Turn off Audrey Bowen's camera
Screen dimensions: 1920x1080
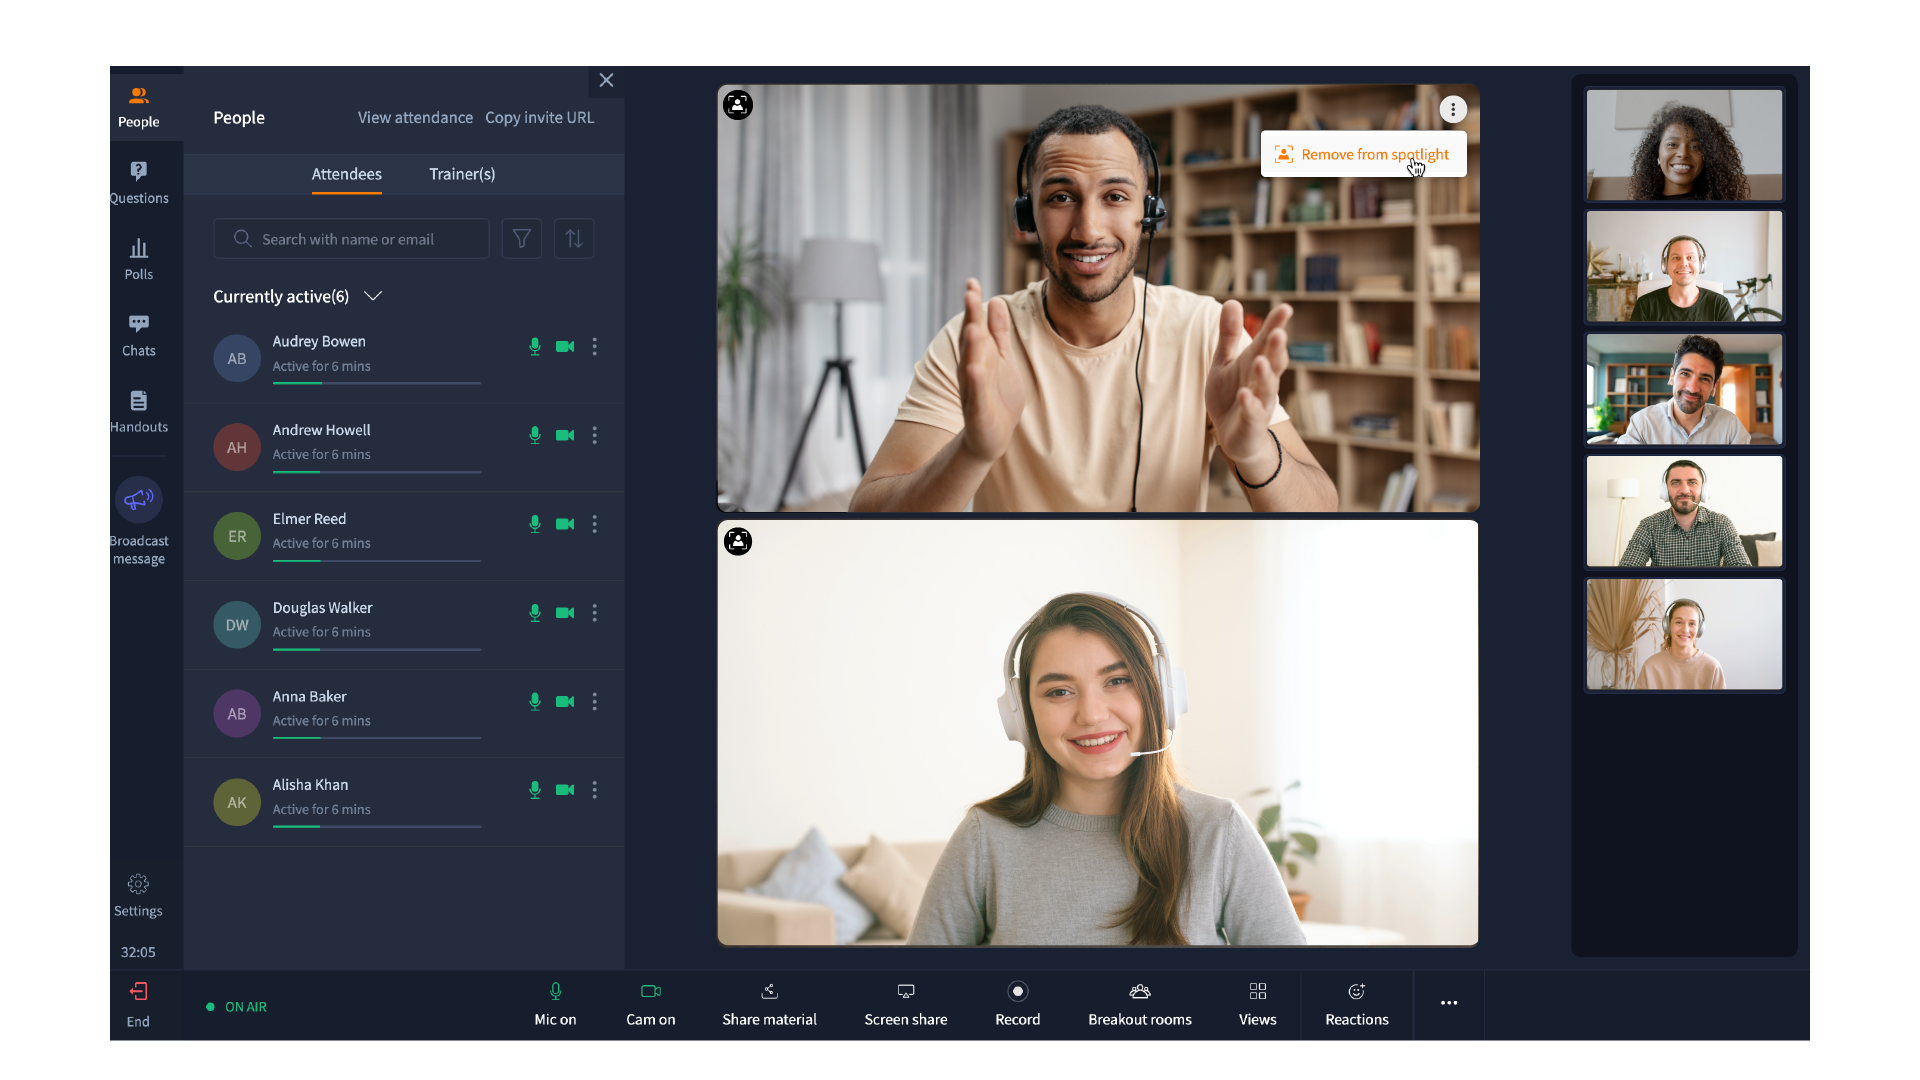tap(565, 347)
